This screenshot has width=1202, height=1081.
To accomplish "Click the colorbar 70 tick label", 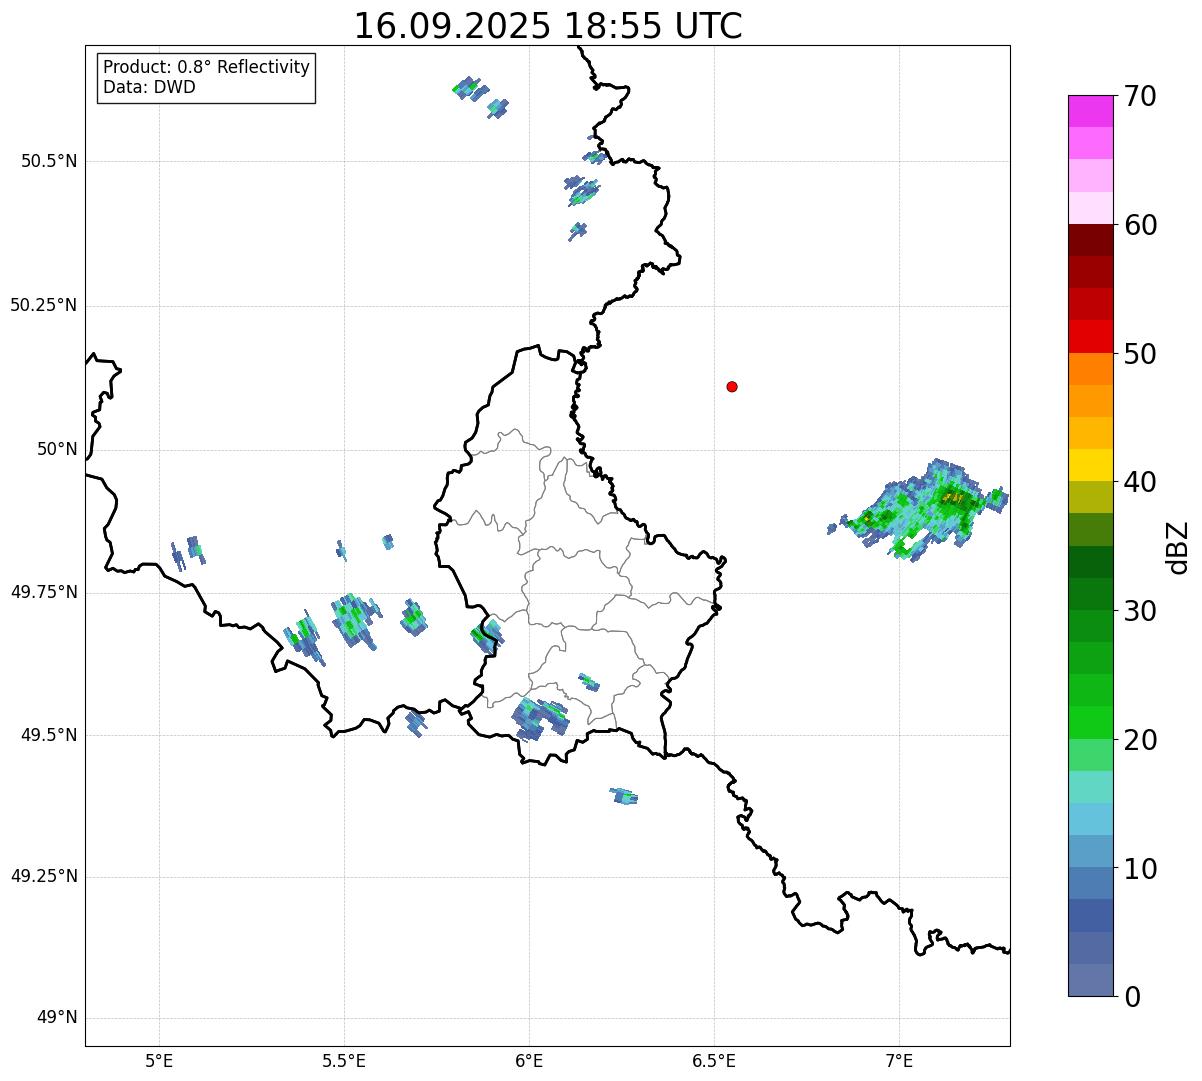I will tap(1140, 96).
